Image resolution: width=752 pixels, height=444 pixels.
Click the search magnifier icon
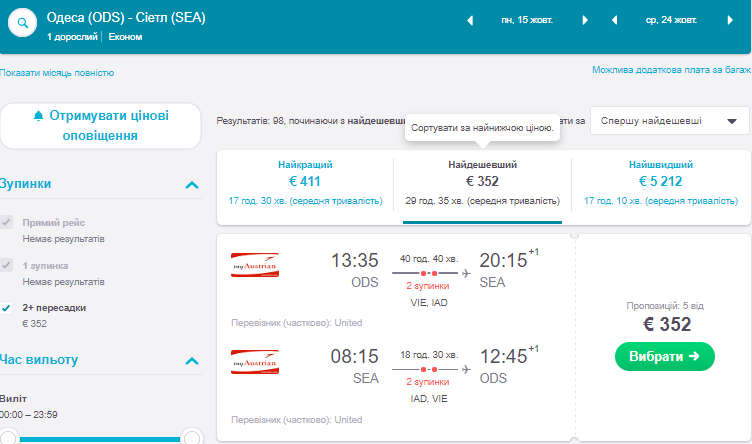coord(22,24)
